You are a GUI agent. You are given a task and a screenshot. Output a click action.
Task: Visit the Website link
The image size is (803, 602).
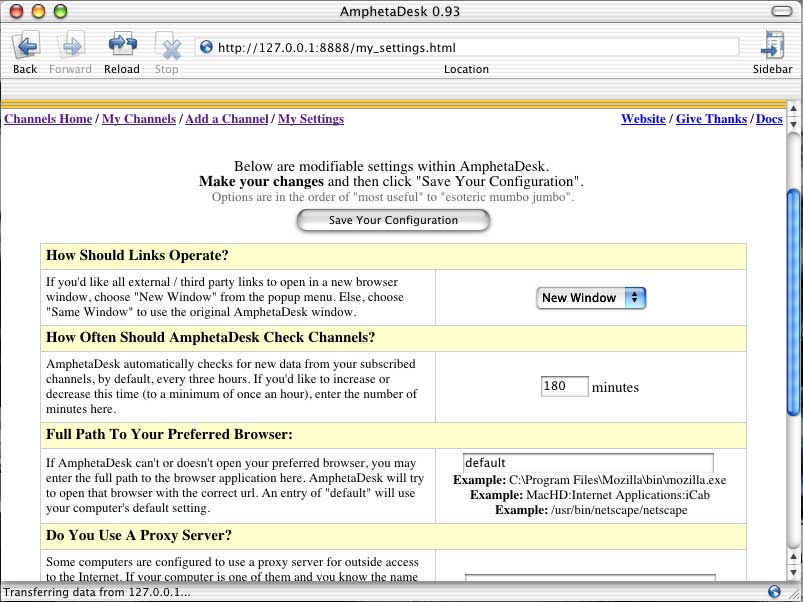coord(643,119)
